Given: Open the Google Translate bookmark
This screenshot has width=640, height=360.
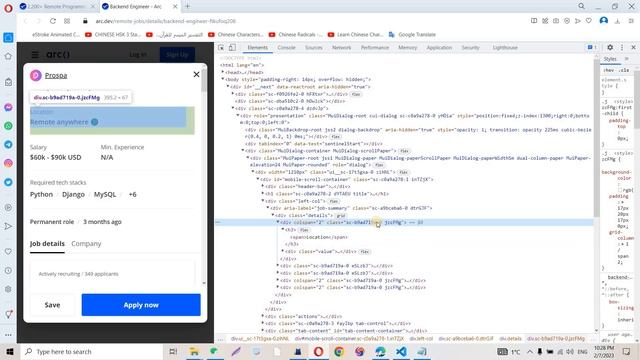Looking at the screenshot, I should (412, 35).
